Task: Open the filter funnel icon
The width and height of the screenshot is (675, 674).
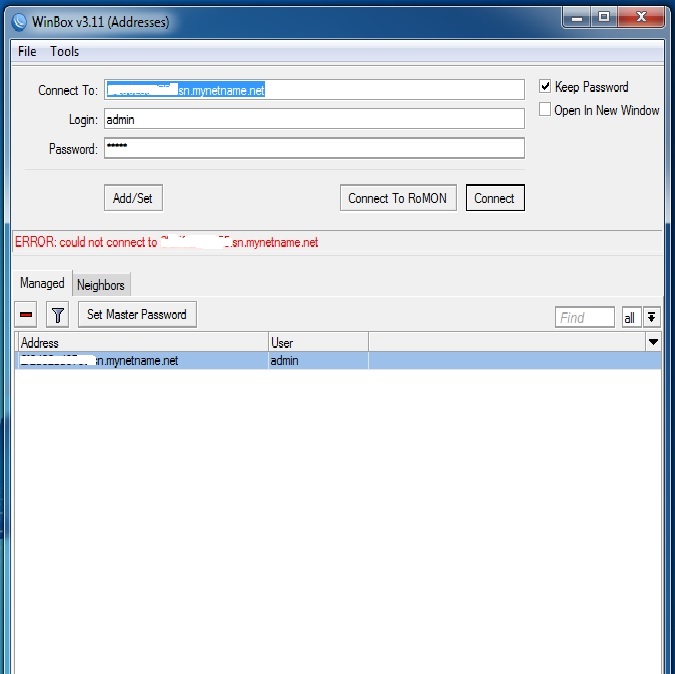Action: point(57,315)
